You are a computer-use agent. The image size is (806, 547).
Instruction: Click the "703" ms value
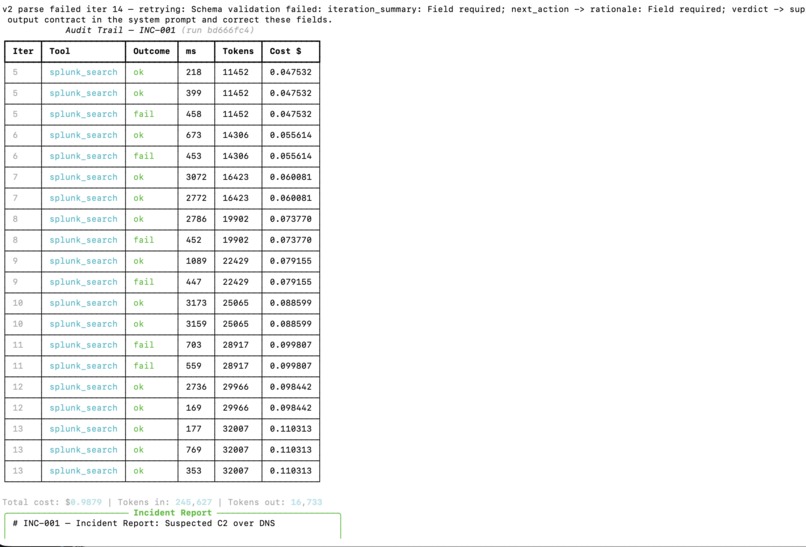[x=193, y=345]
